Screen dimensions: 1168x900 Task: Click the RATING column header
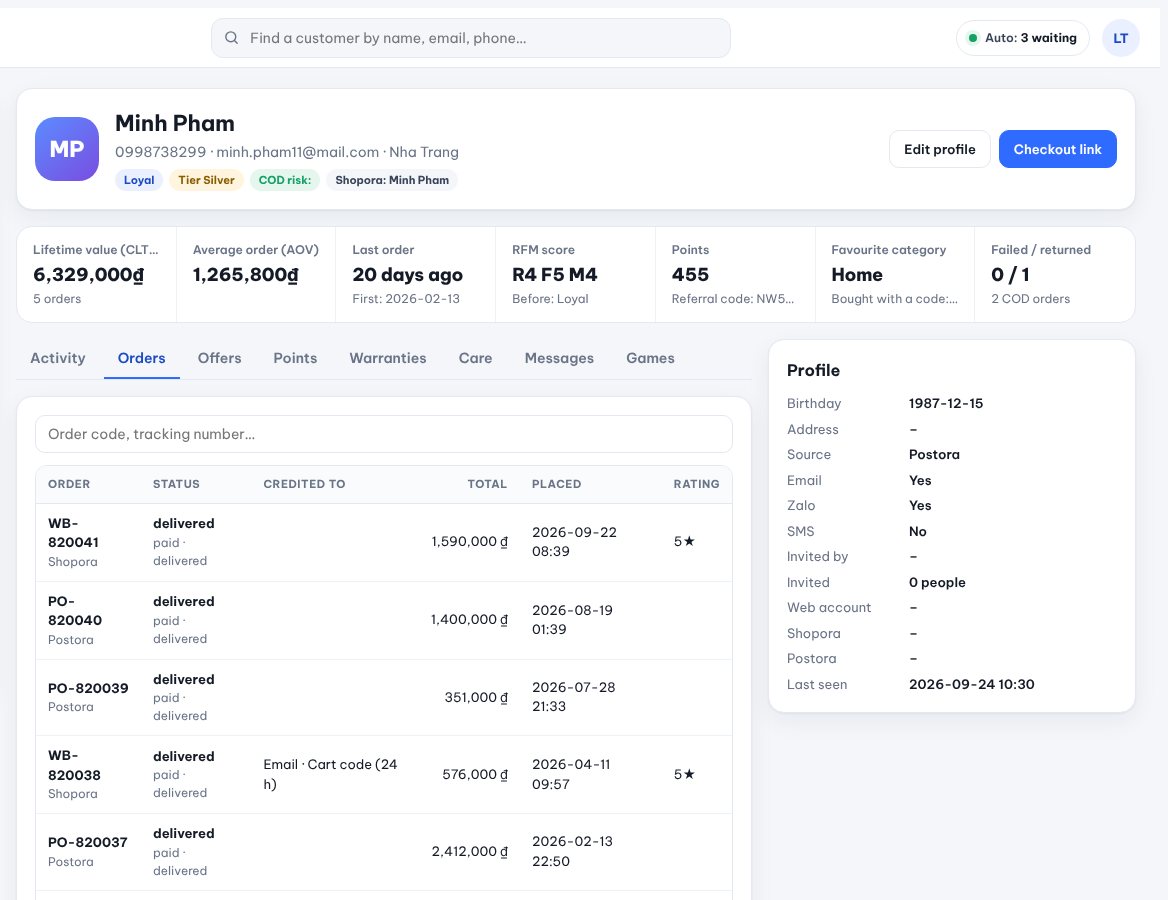[696, 484]
